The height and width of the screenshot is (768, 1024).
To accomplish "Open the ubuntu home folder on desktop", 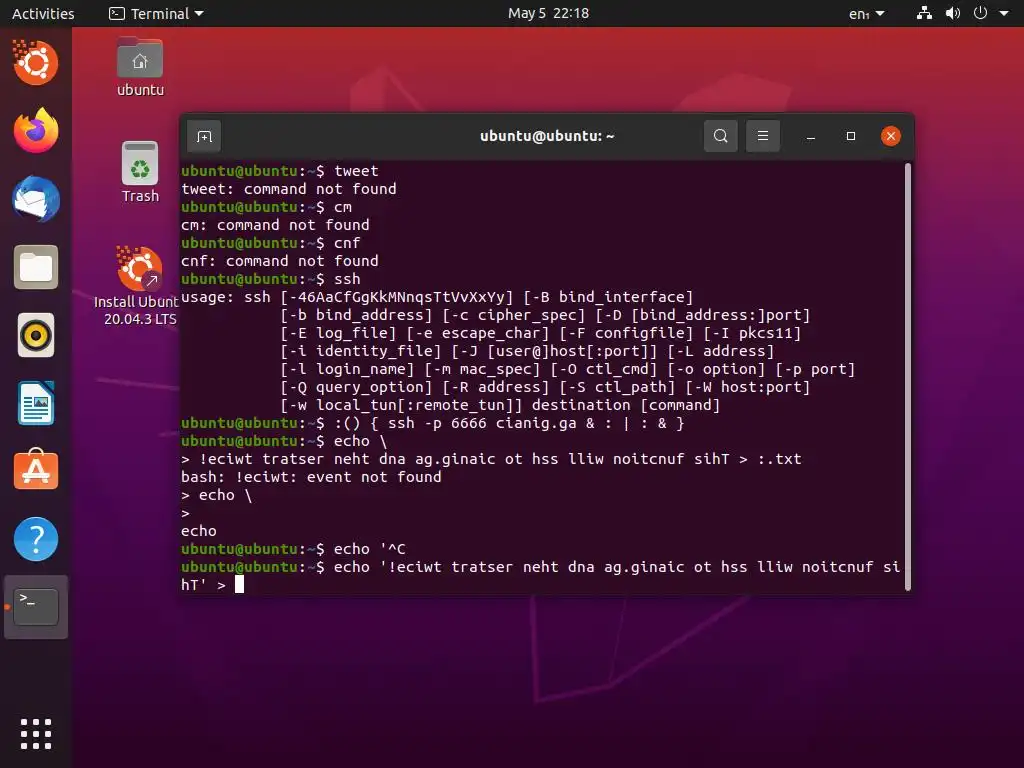I will pos(140,67).
